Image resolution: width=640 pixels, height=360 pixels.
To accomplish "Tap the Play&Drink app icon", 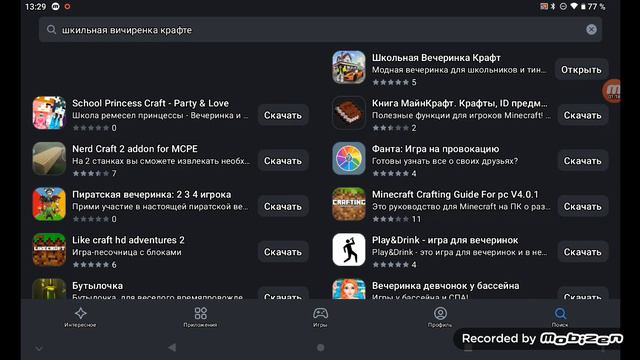I will [349, 250].
